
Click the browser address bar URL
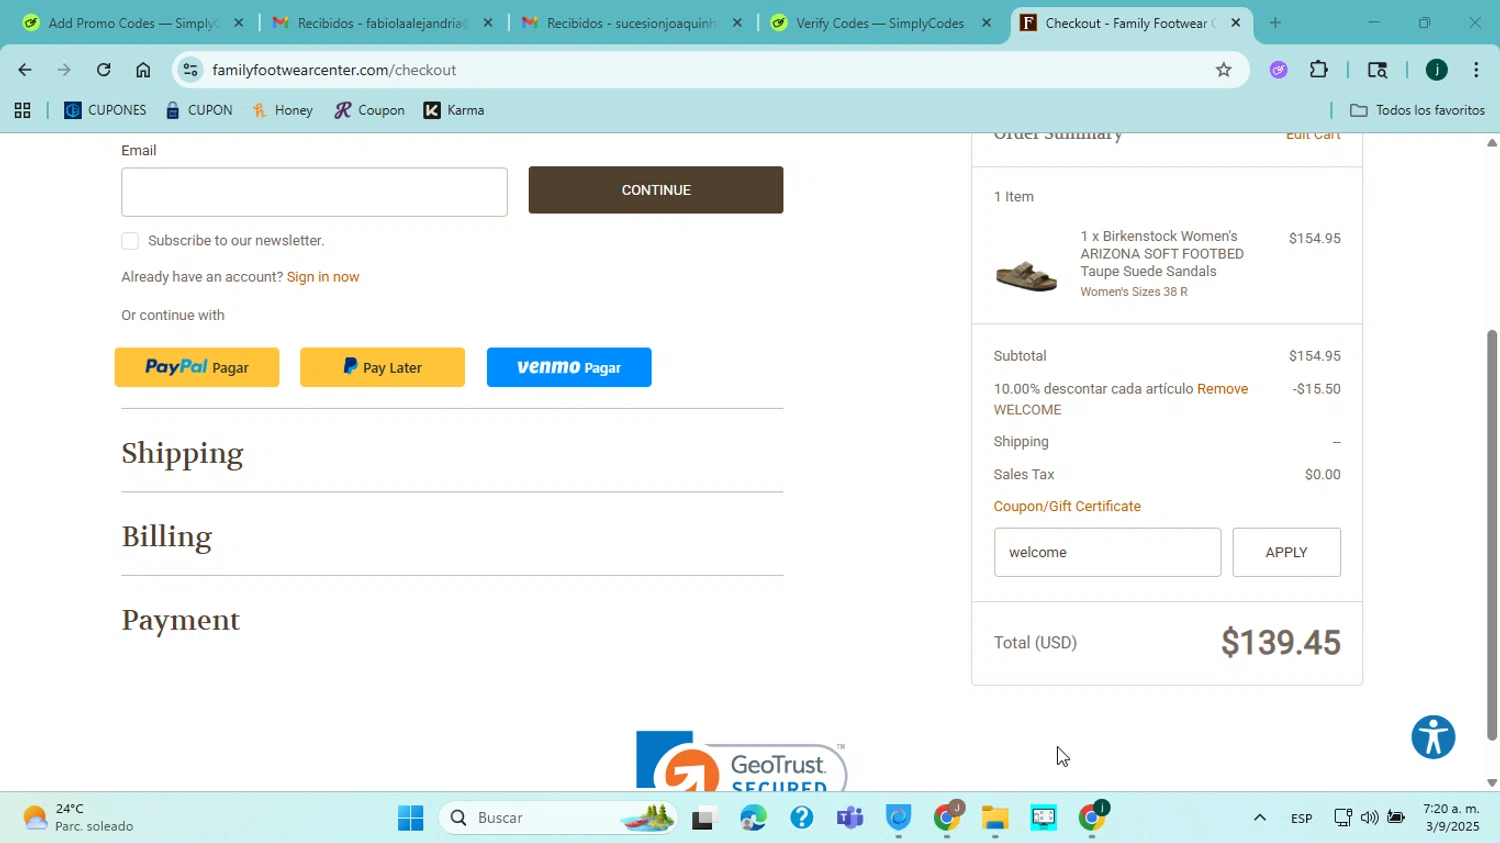coord(334,70)
